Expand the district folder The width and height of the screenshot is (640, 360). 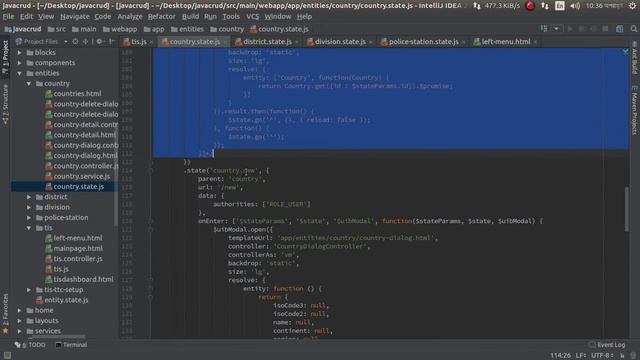(29, 197)
